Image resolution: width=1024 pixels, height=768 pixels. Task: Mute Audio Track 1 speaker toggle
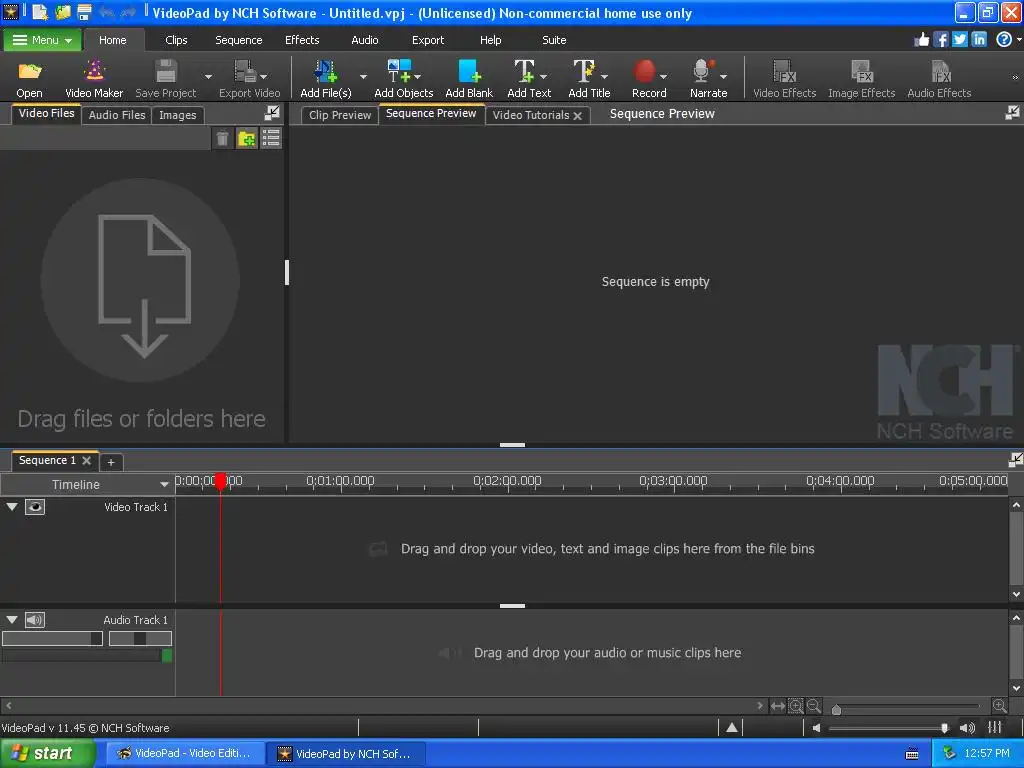point(35,620)
